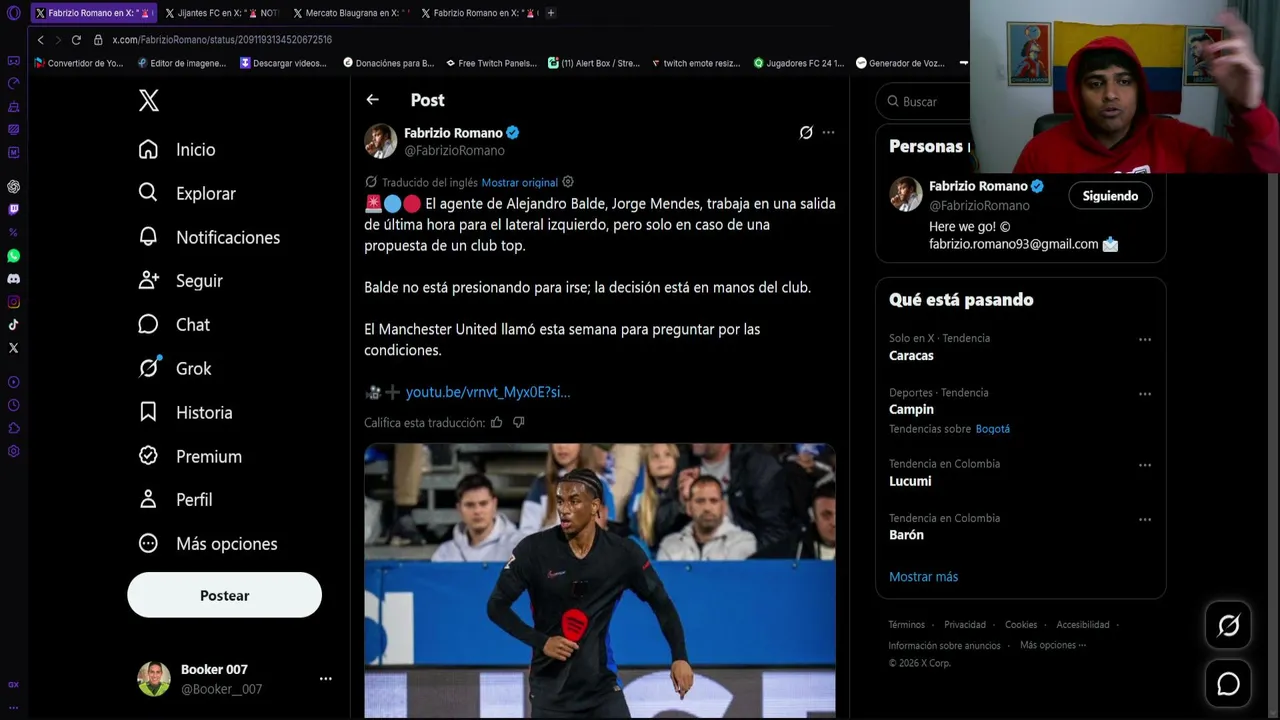The width and height of the screenshot is (1280, 720).
Task: Open the youtu.be link in the post
Action: [488, 392]
